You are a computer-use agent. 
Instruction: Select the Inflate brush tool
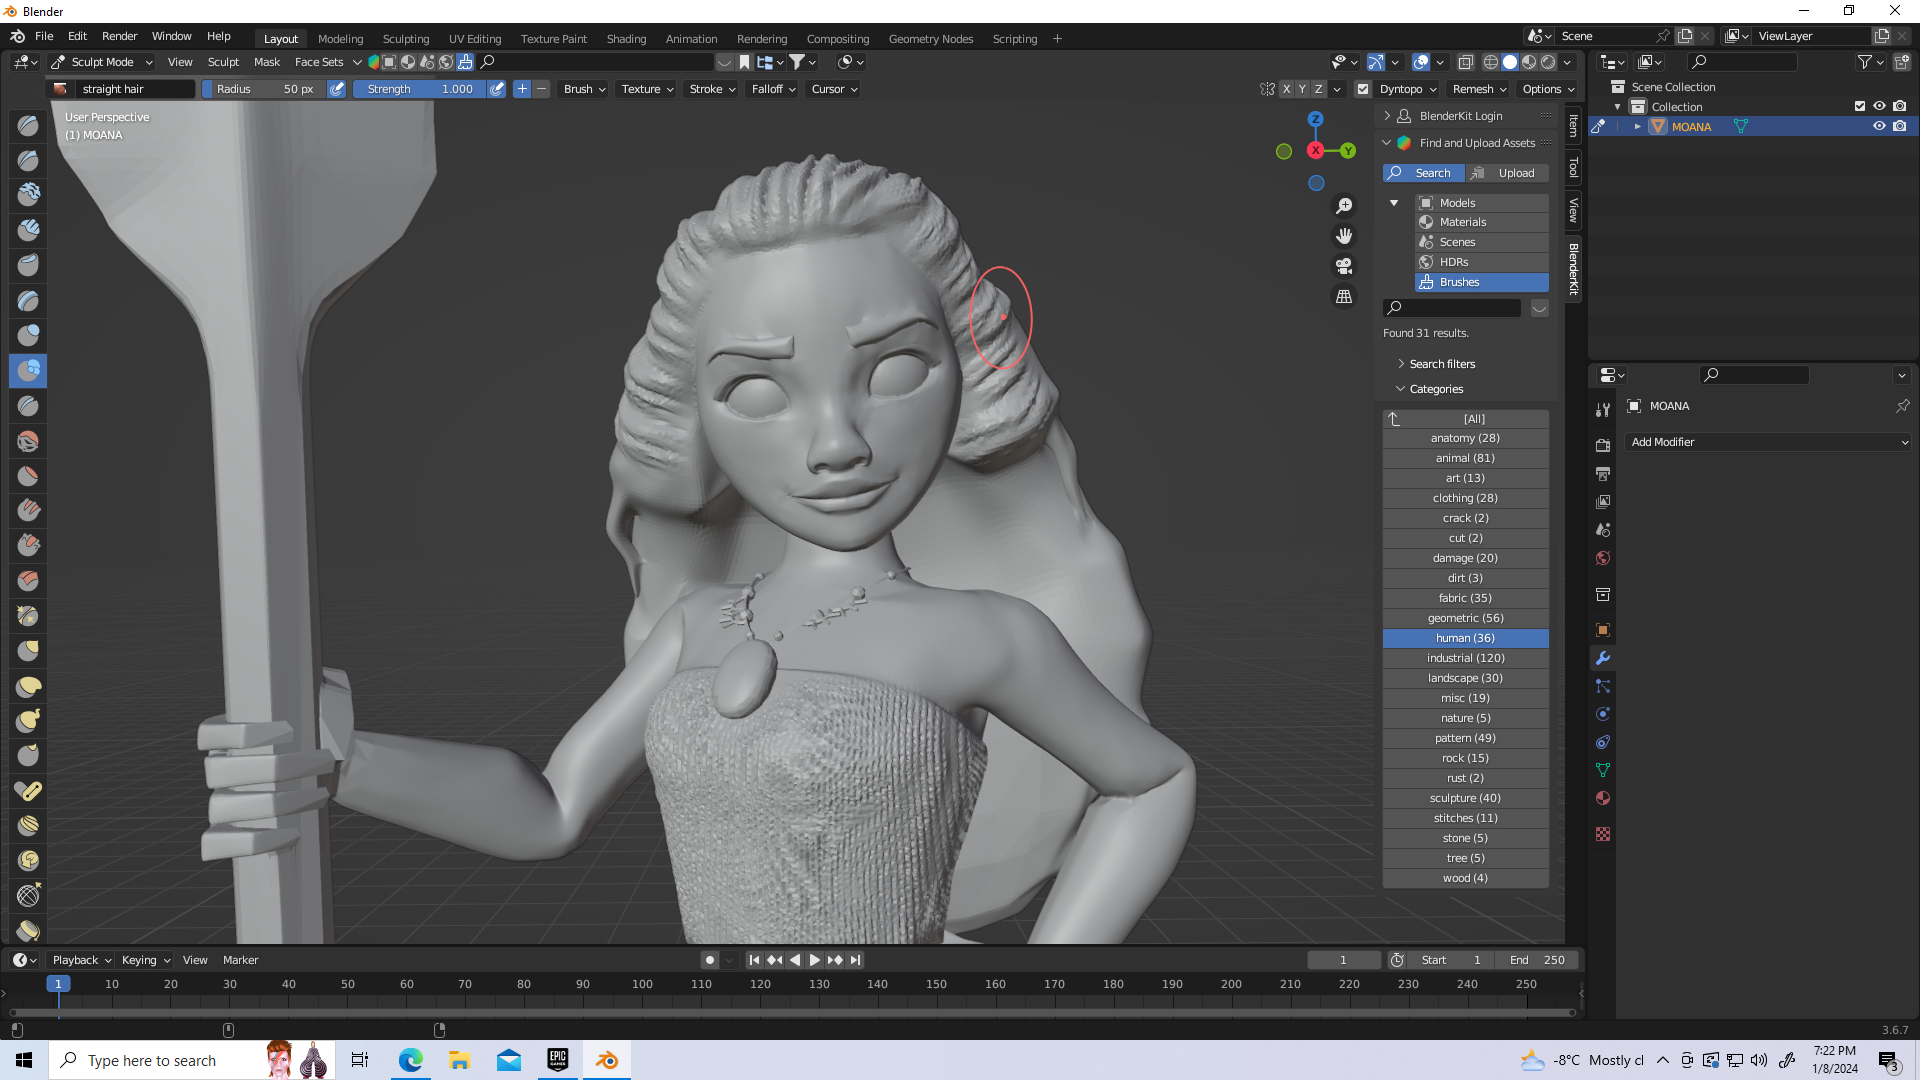point(28,335)
